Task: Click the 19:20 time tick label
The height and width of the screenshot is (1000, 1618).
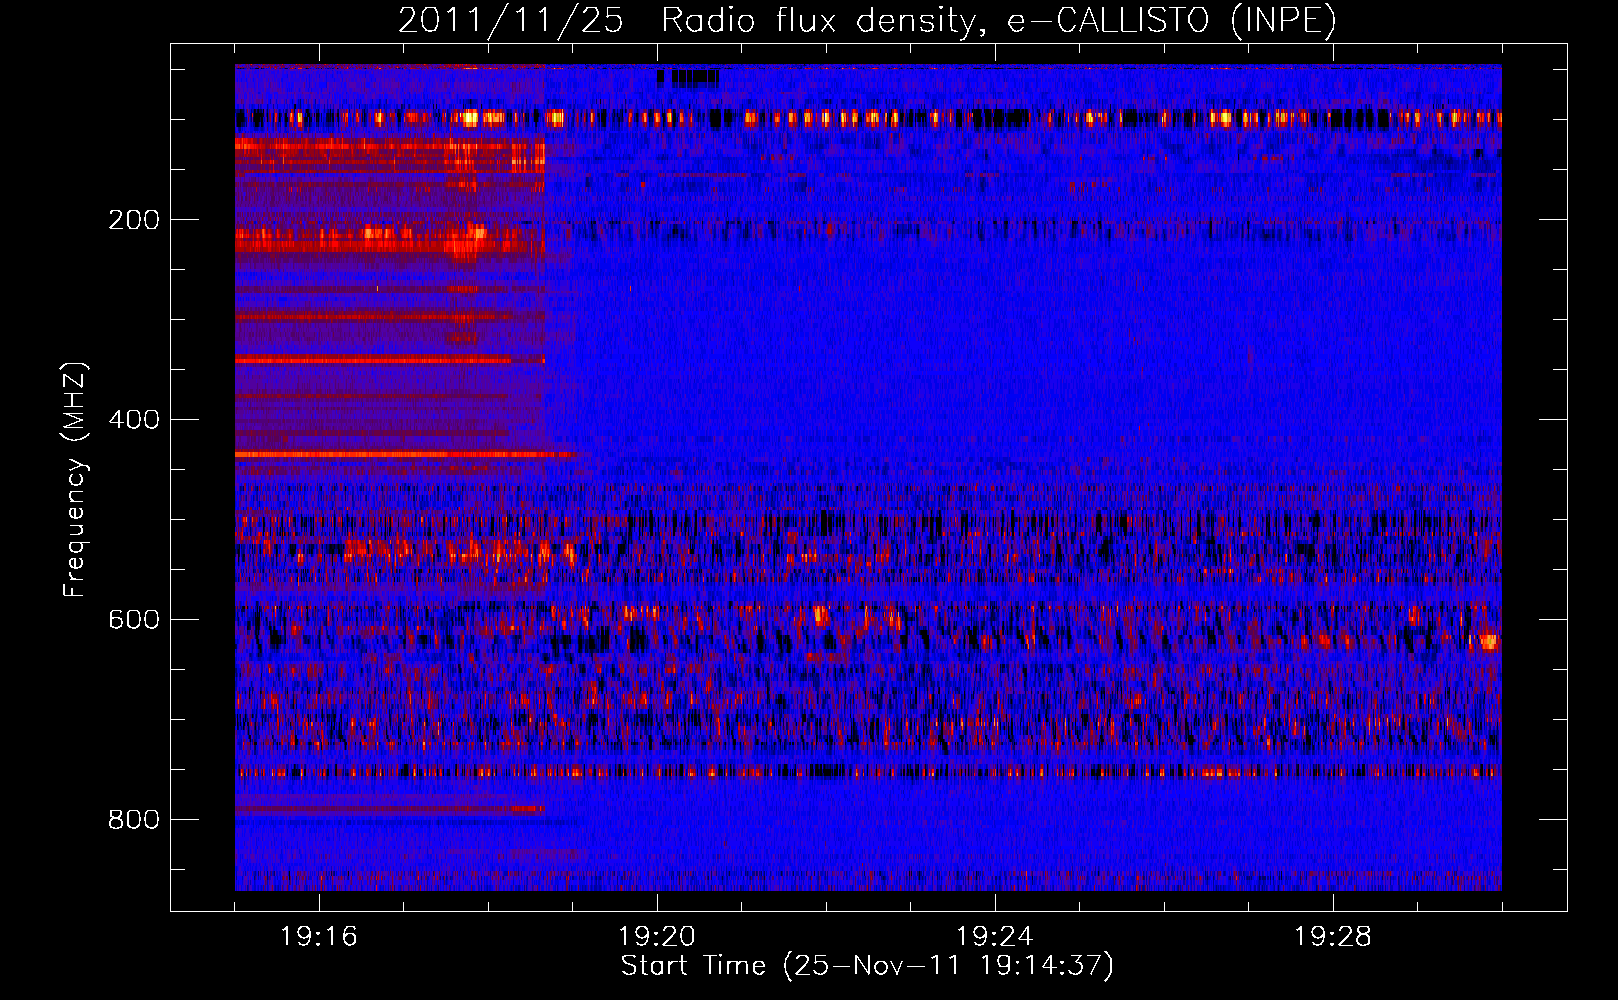Action: [x=657, y=937]
